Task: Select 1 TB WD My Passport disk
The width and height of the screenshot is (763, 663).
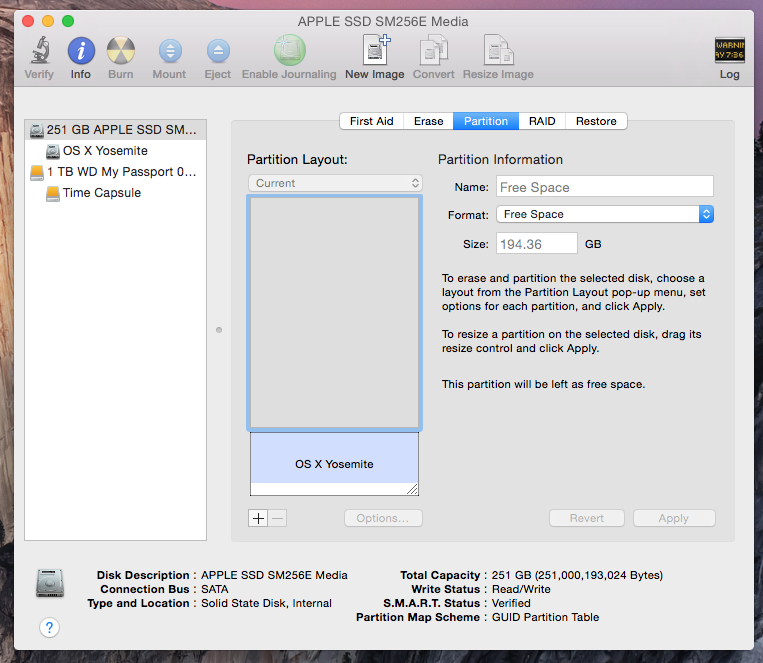Action: [x=116, y=172]
